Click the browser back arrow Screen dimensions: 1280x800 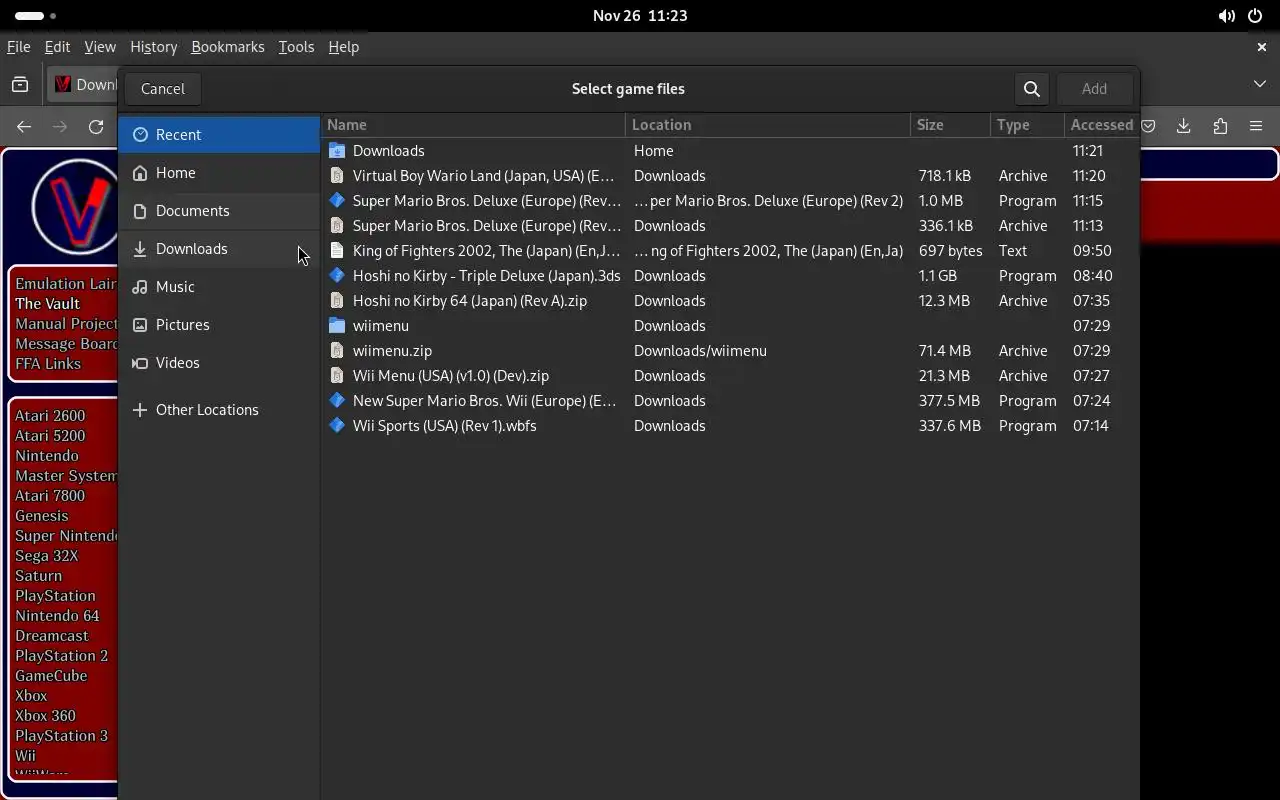(24, 126)
